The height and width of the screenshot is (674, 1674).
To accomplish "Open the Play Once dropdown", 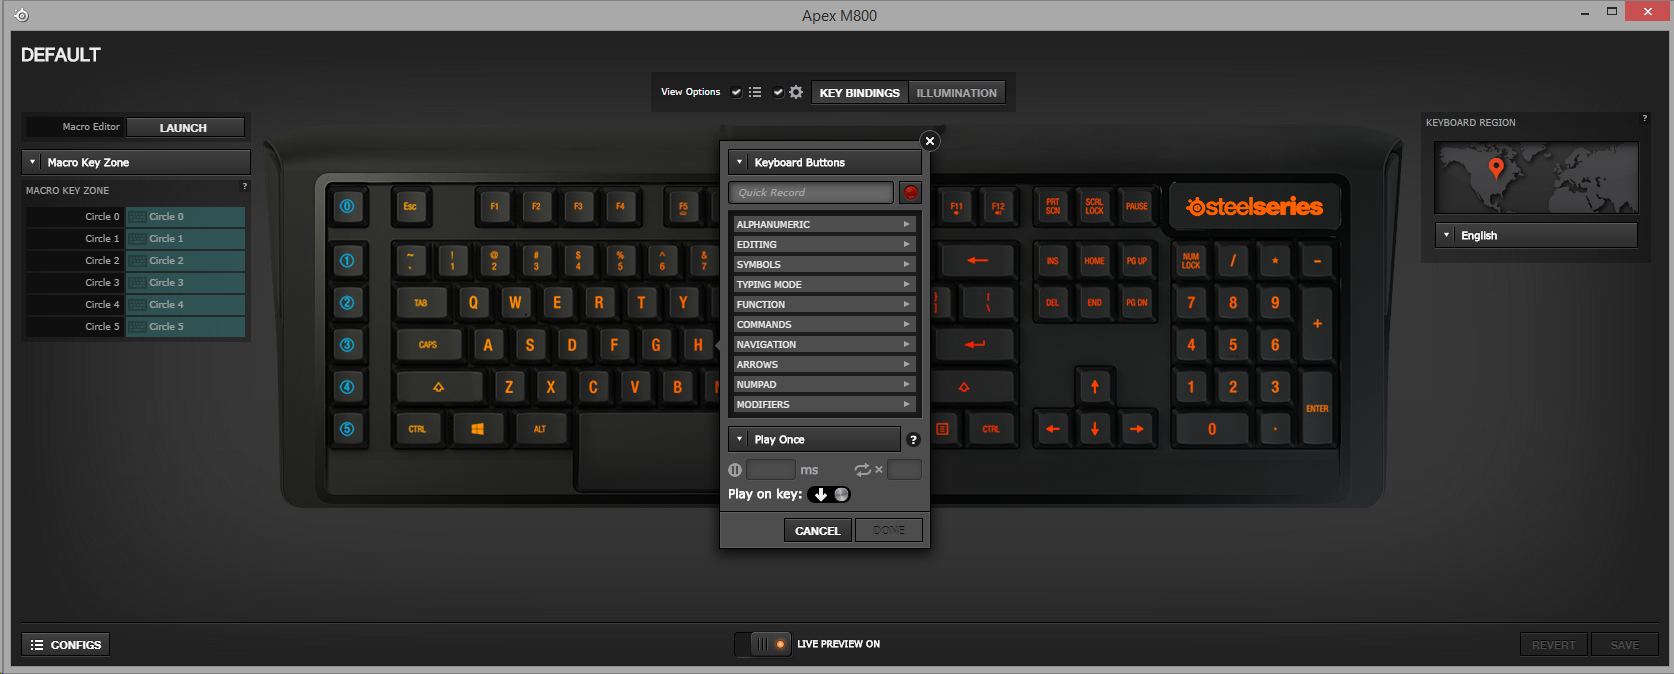I will (x=814, y=440).
